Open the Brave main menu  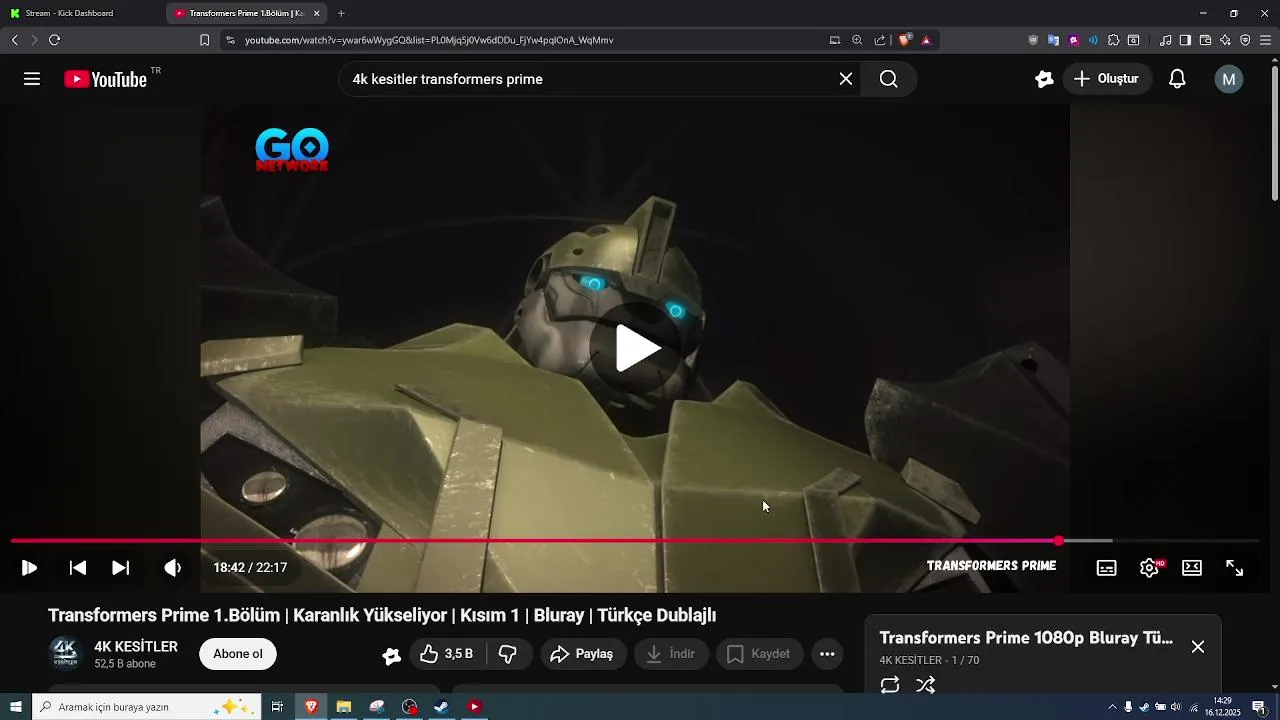(1265, 40)
